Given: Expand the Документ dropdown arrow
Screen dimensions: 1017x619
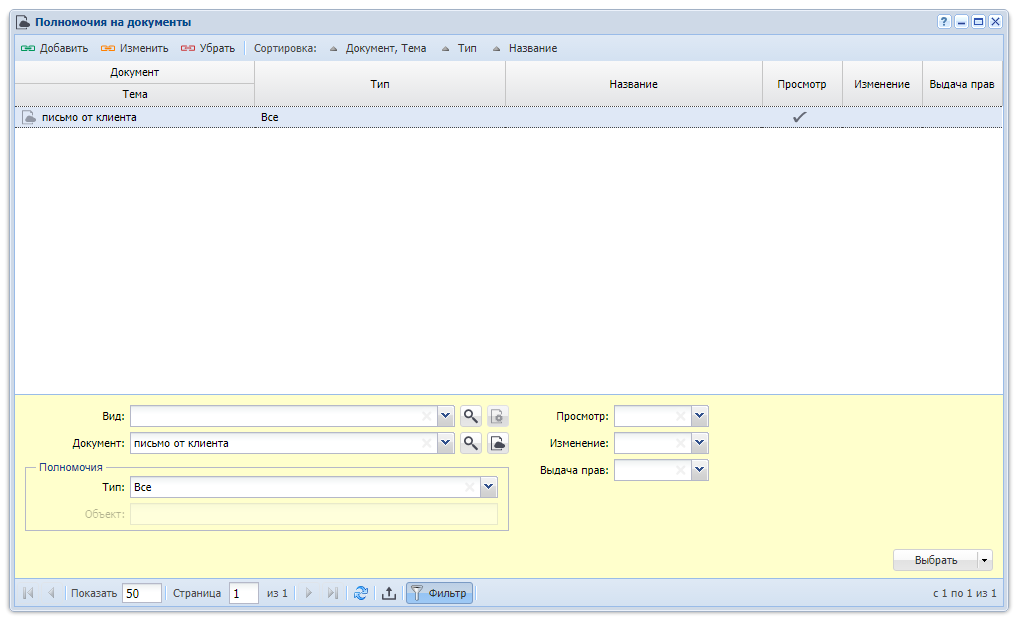Looking at the screenshot, I should pos(446,443).
